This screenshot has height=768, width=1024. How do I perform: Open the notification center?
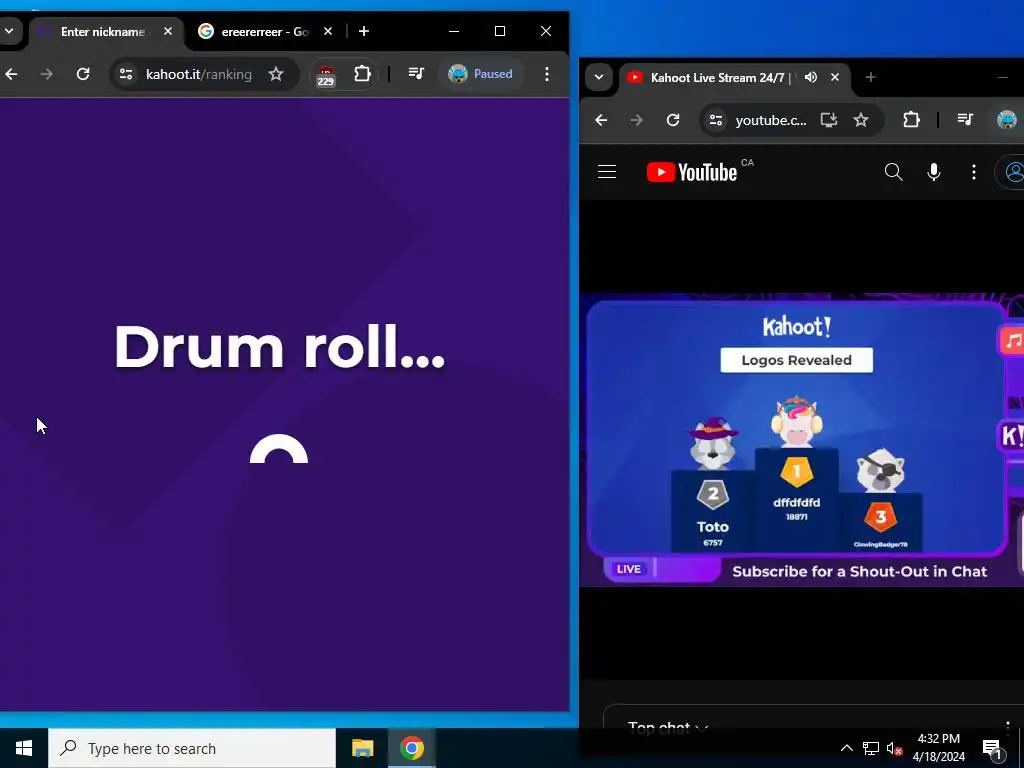click(x=993, y=749)
